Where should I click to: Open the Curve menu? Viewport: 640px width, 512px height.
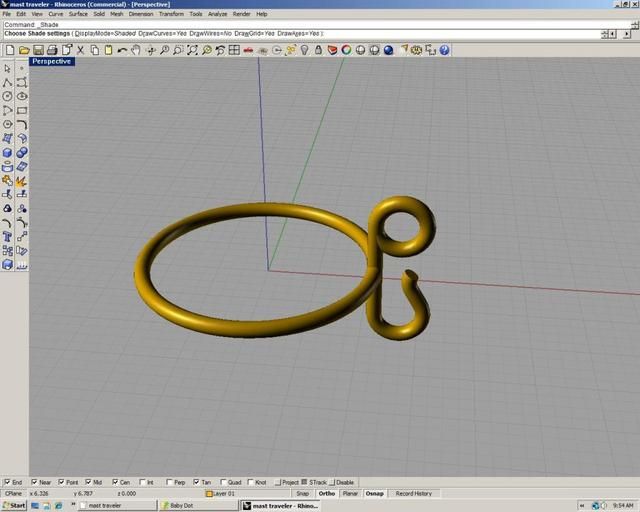[x=56, y=14]
